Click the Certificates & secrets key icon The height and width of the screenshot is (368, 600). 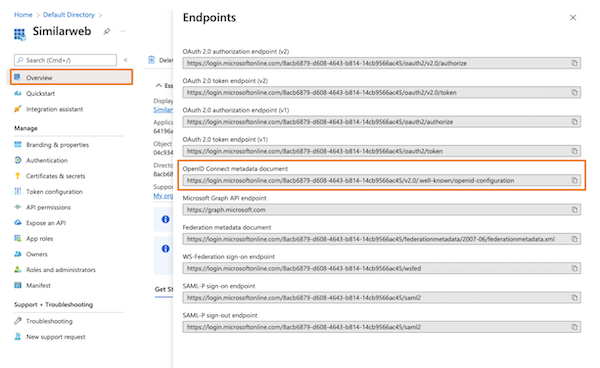(x=18, y=176)
